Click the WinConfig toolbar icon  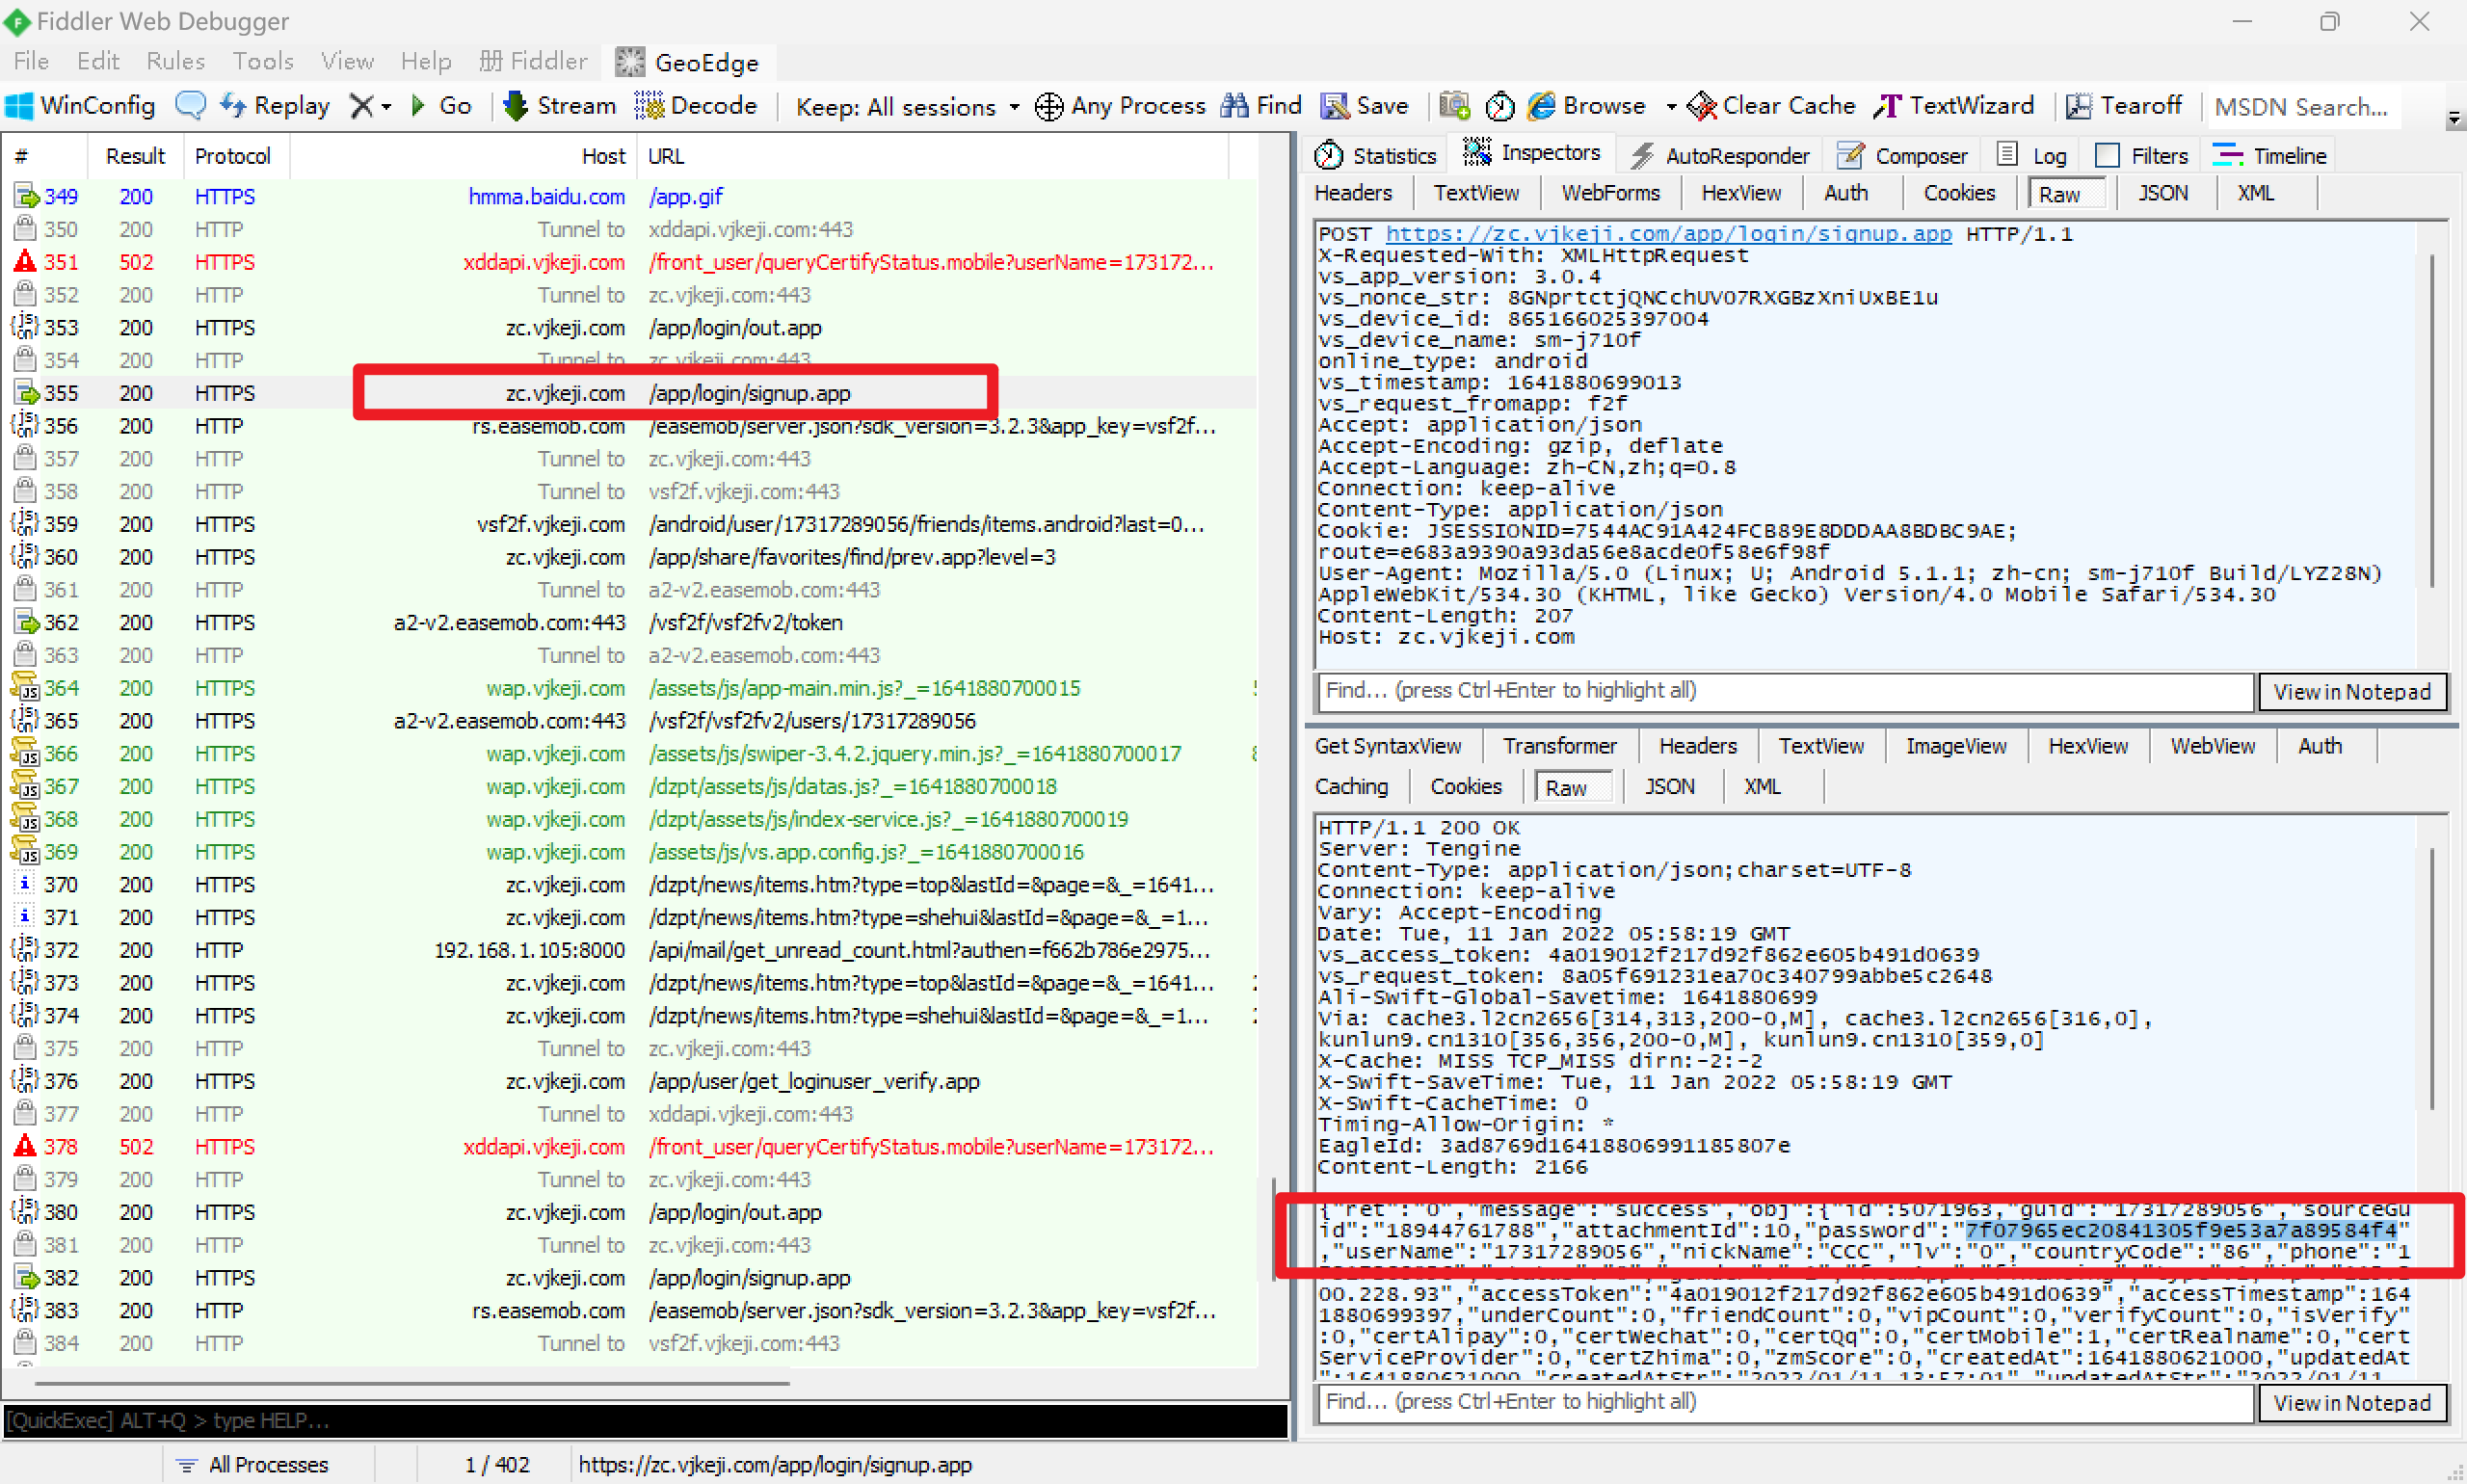pos(19,105)
